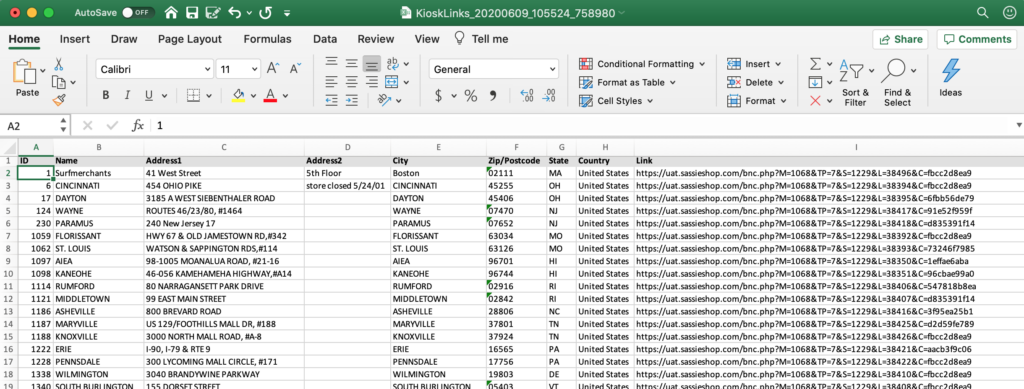Screen dimensions: 1024x389
Task: Open the Conditional Formatting dropdown
Action: [x=643, y=64]
